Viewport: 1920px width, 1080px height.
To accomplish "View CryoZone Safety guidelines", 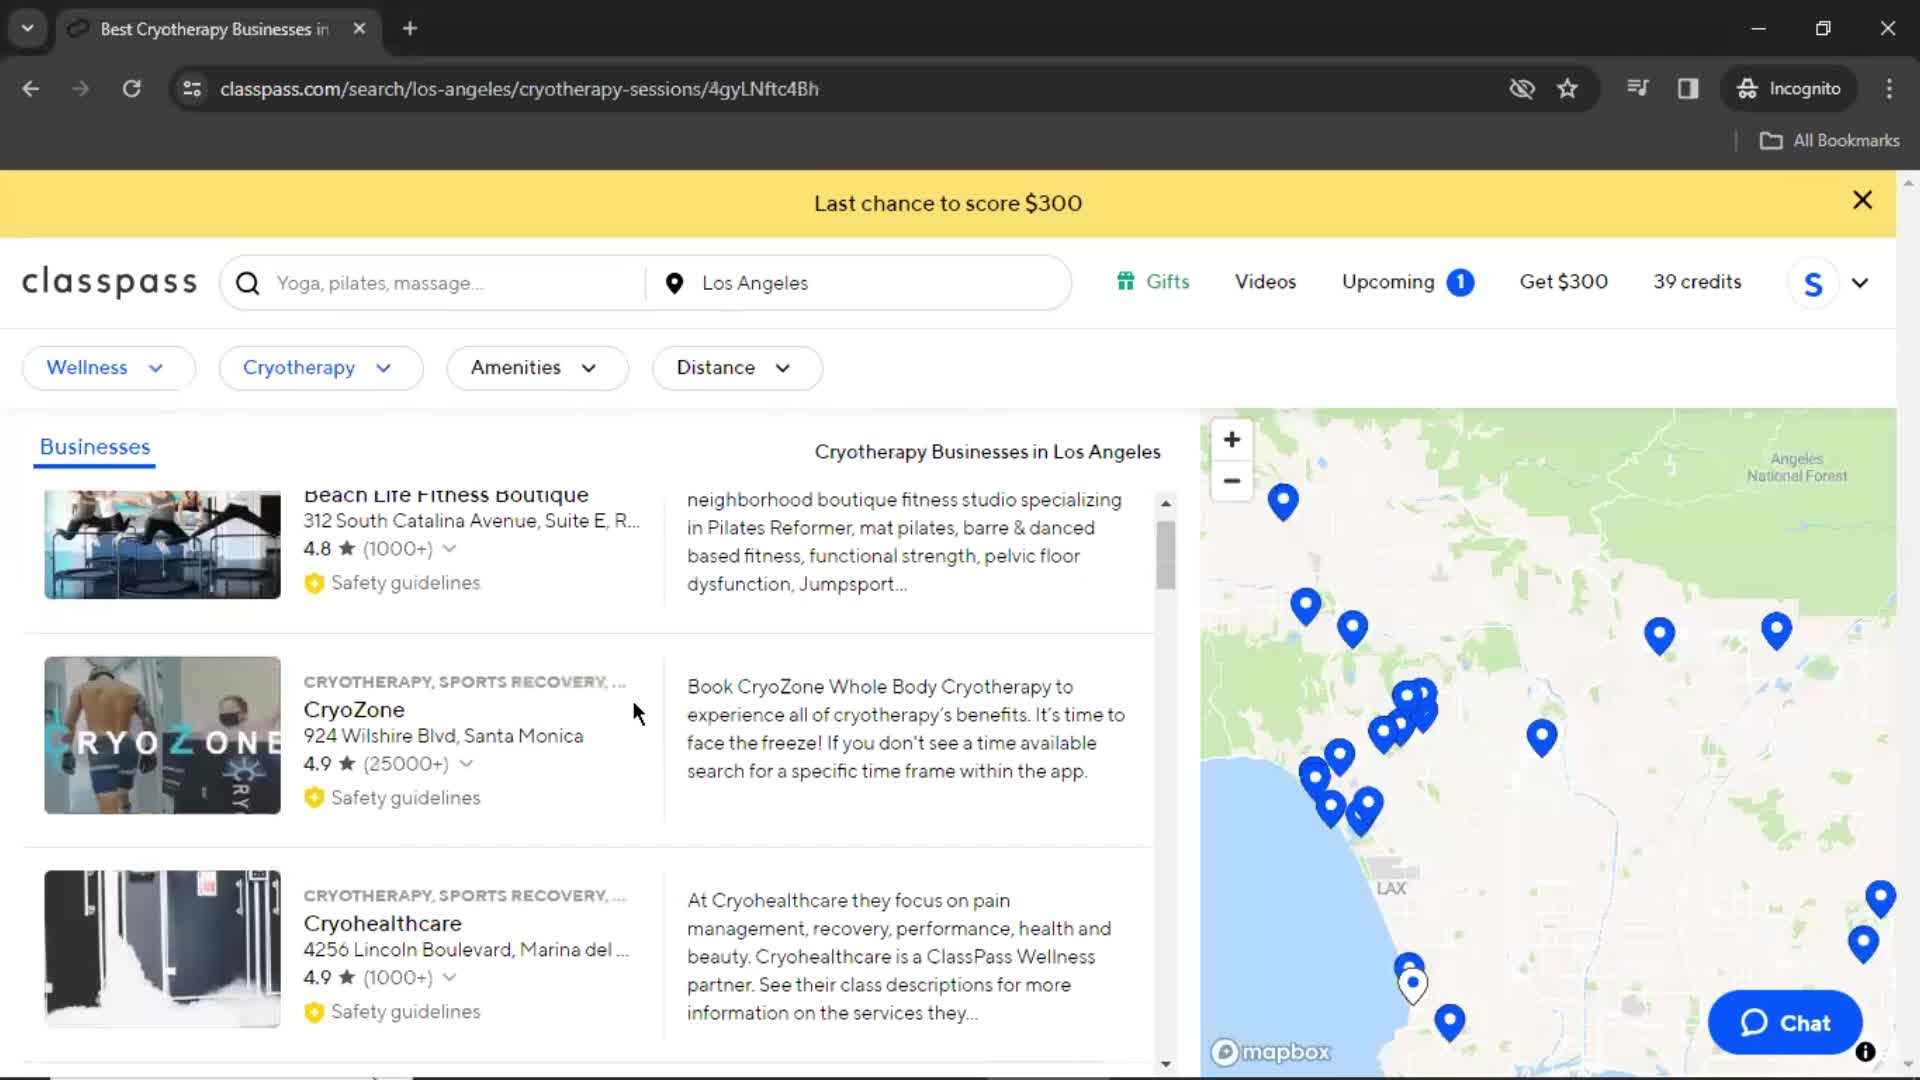I will tap(405, 798).
